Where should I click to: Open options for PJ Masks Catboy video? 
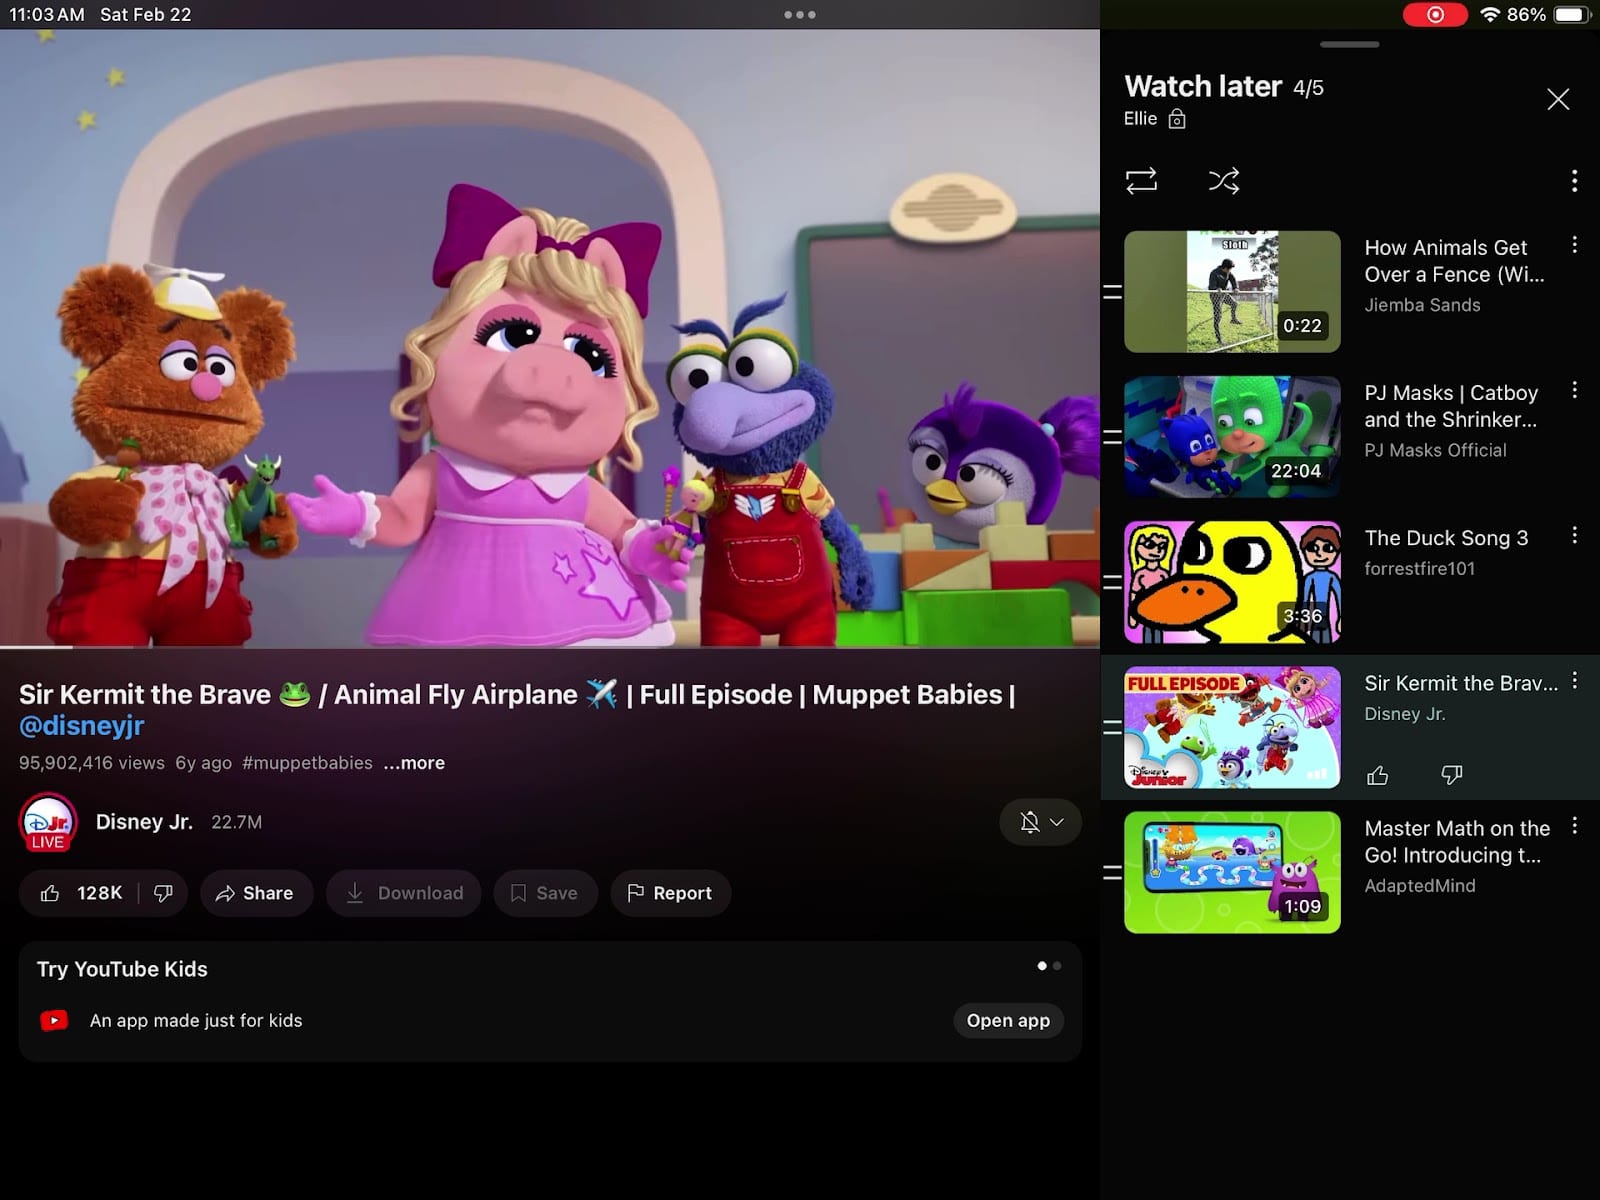pos(1574,390)
